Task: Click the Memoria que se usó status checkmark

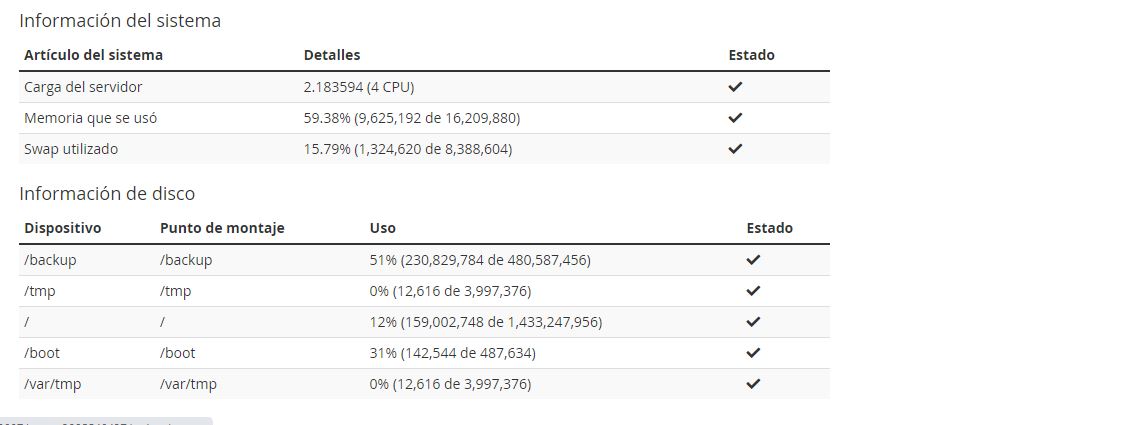Action: click(735, 118)
